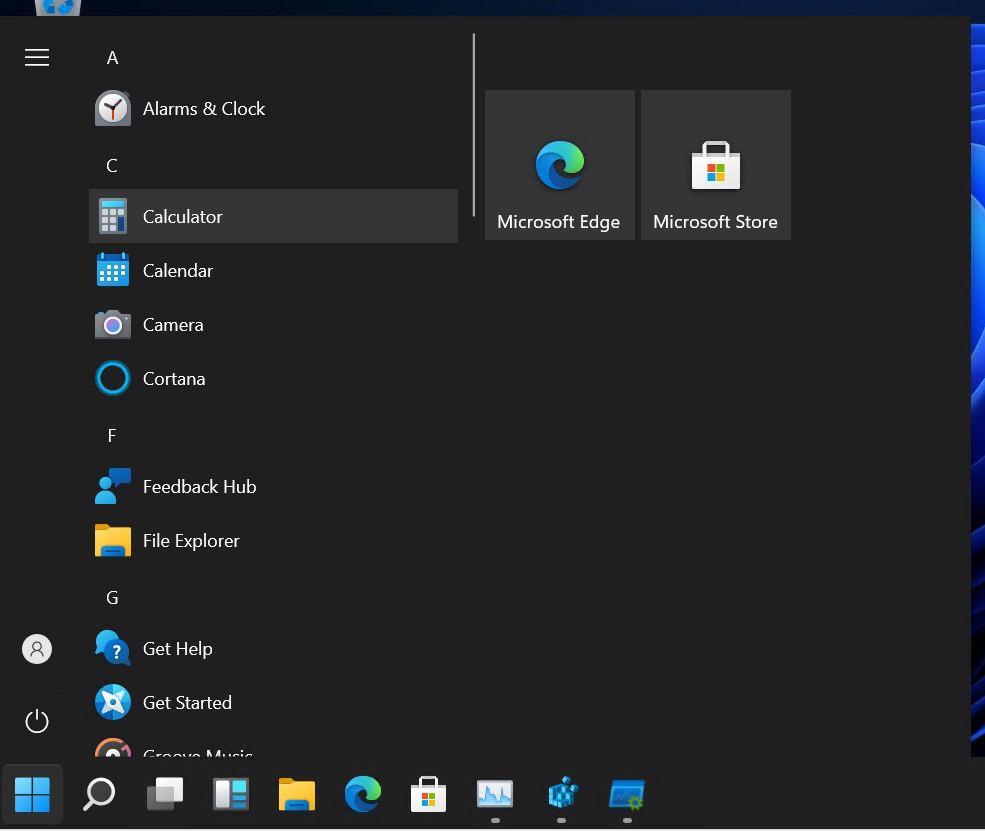Screen dimensions: 985x831
Task: Open Widgets from the taskbar
Action: (231, 794)
